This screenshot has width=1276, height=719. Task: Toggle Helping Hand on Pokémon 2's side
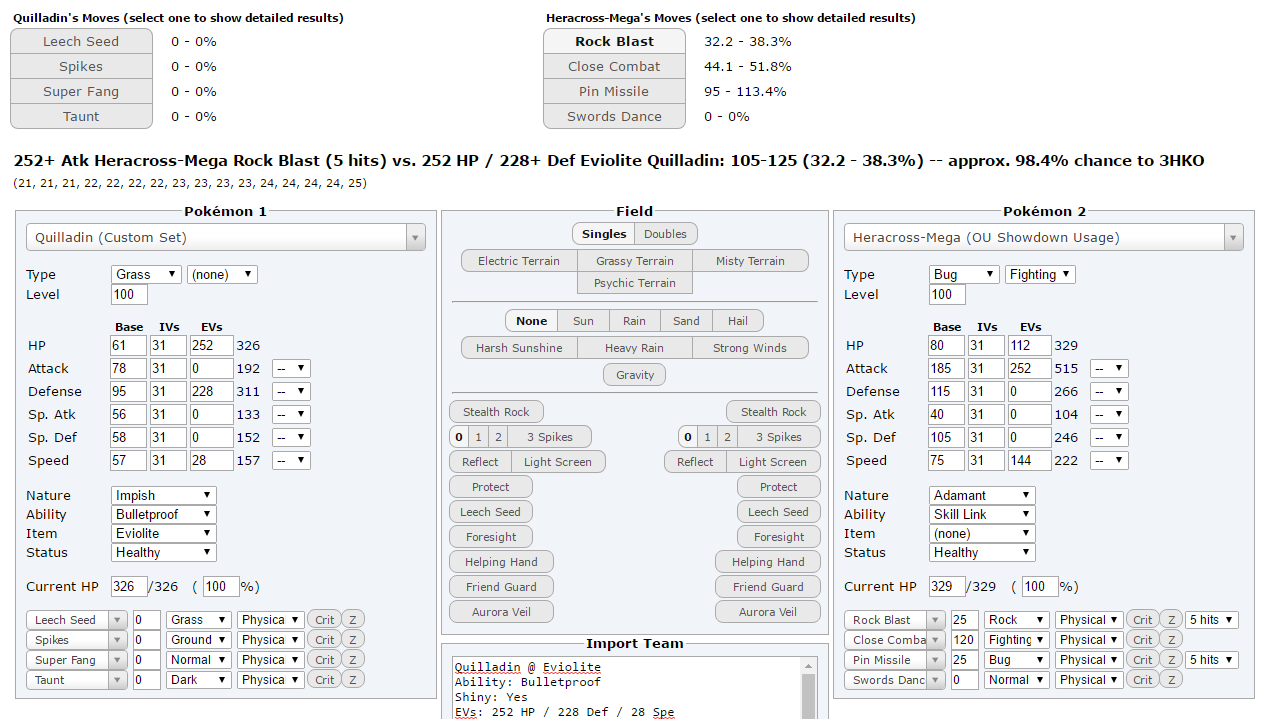[768, 562]
